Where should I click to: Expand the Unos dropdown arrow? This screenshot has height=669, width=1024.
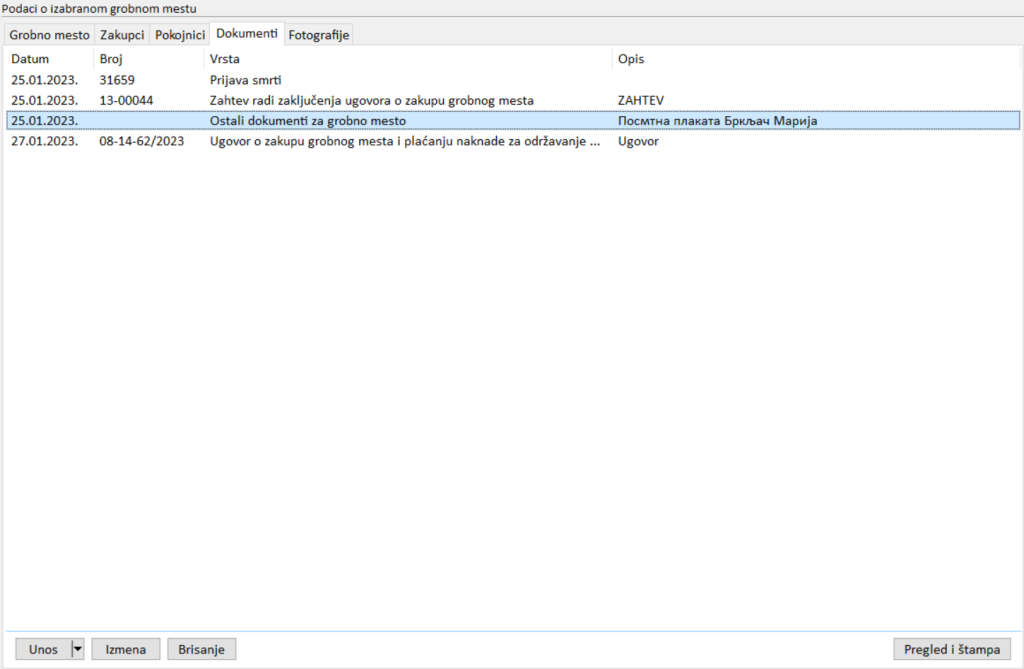click(x=78, y=650)
